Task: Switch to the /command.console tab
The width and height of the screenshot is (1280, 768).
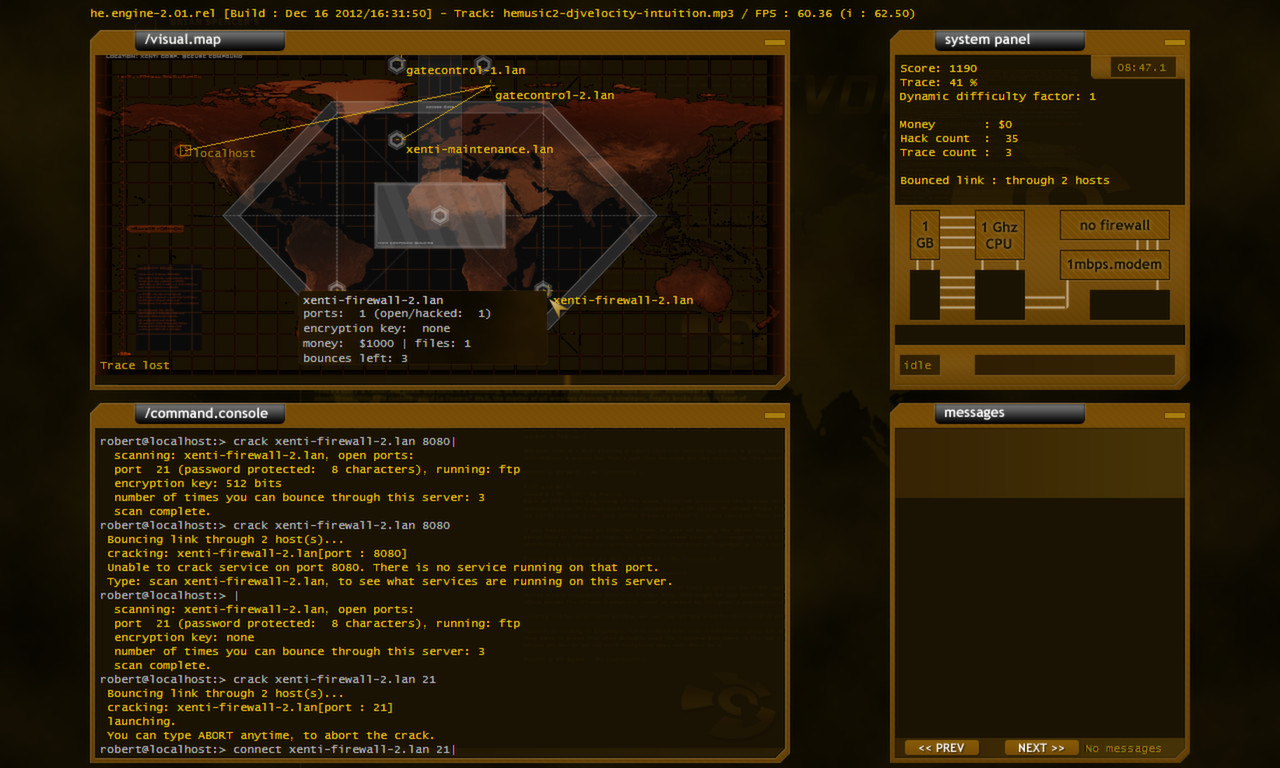Action: coord(208,412)
